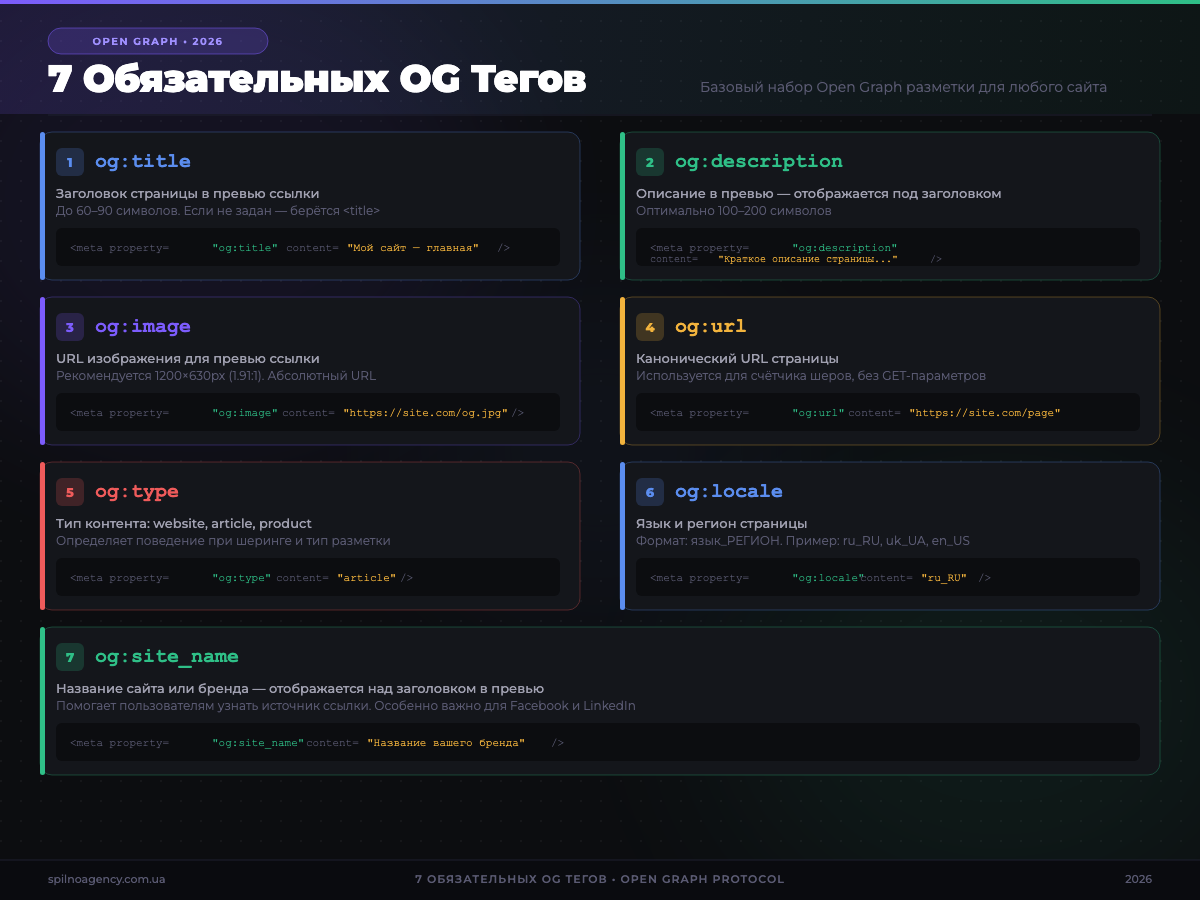Viewport: 1200px width, 900px height.
Task: Click the code value "Краткое описание страницы..."
Action: point(808,259)
